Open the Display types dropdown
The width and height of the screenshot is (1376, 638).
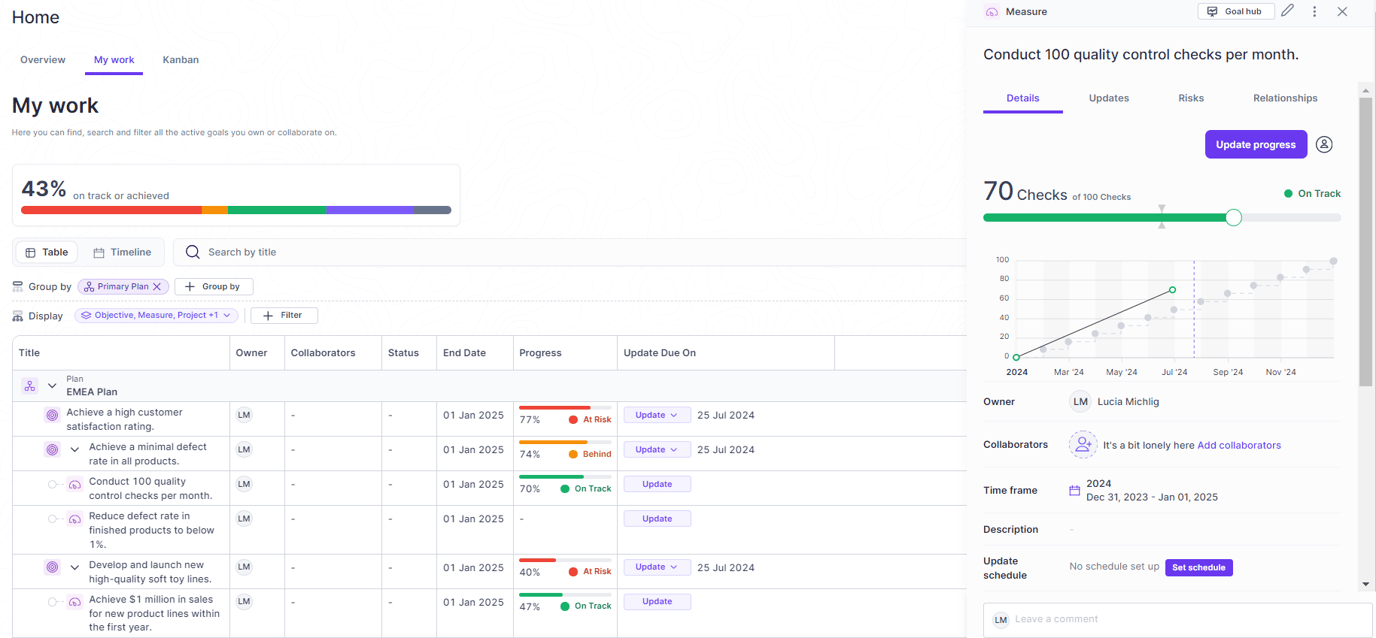(x=157, y=316)
